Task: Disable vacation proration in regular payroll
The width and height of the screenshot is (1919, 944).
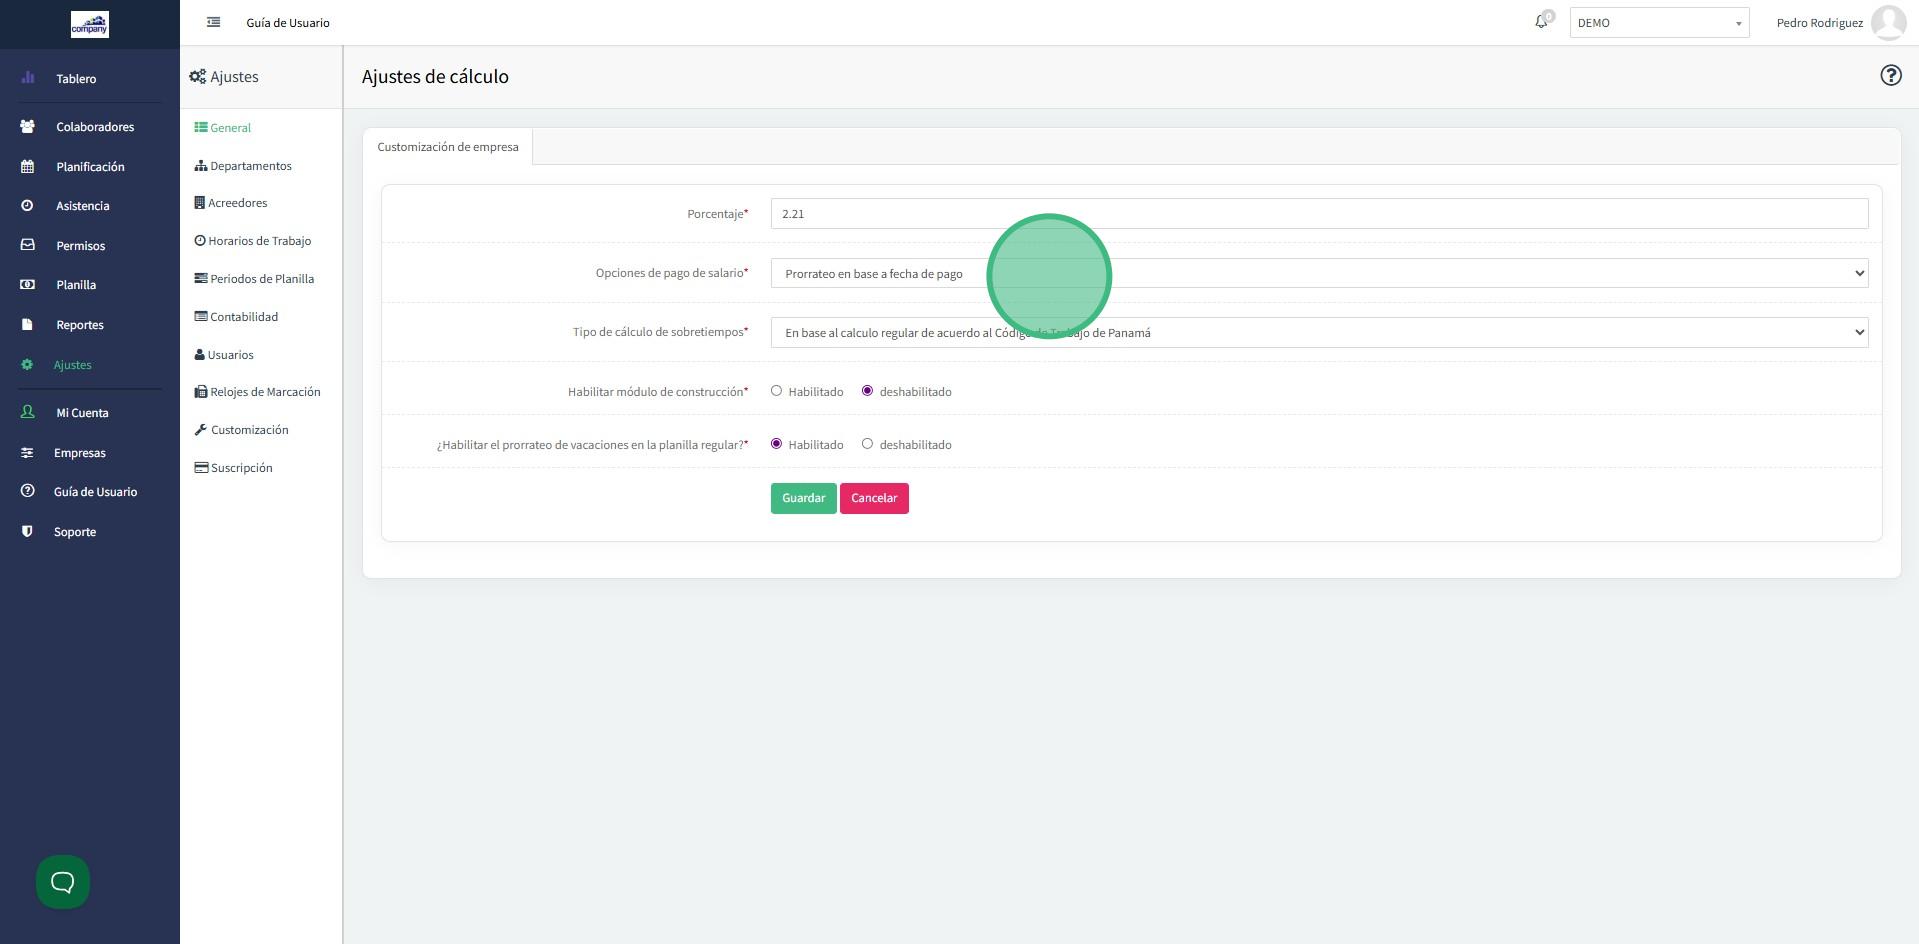Action: pyautogui.click(x=867, y=444)
